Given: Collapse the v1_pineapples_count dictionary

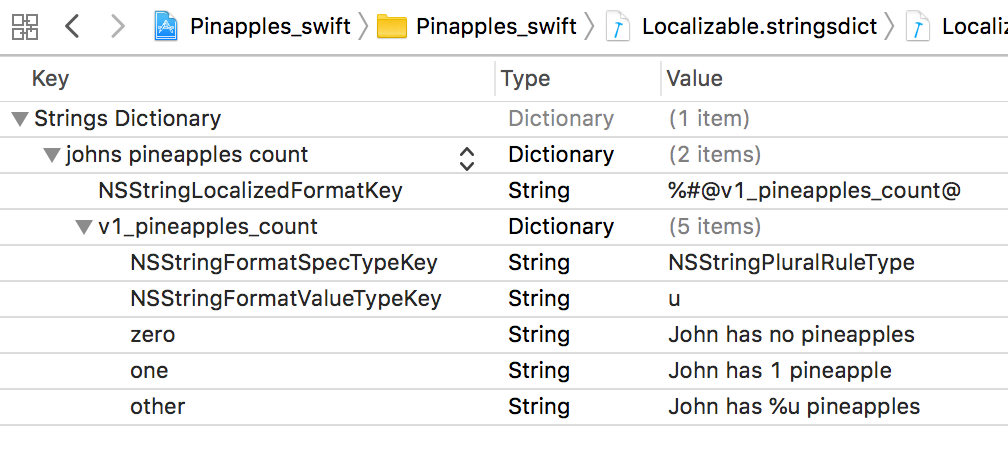Looking at the screenshot, I should (84, 227).
